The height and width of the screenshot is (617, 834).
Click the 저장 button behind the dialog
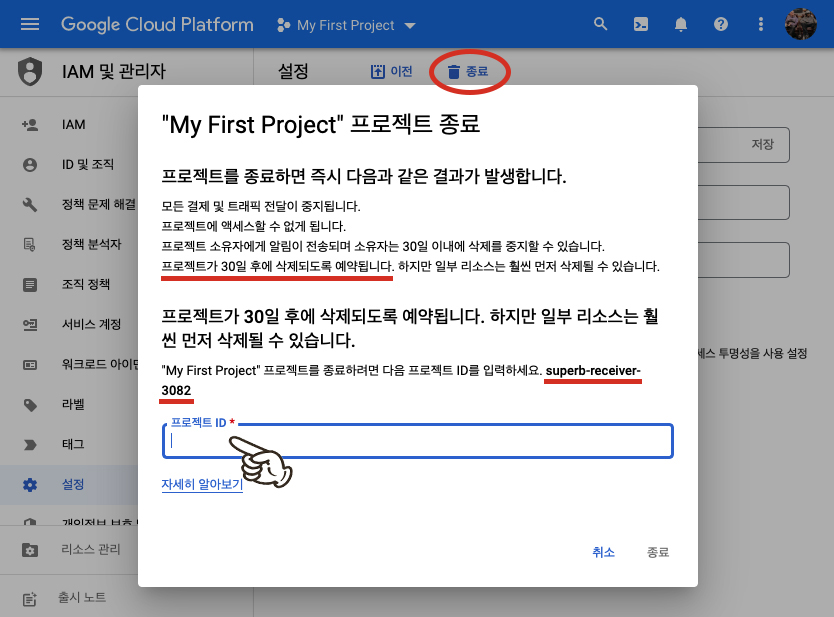pos(762,144)
